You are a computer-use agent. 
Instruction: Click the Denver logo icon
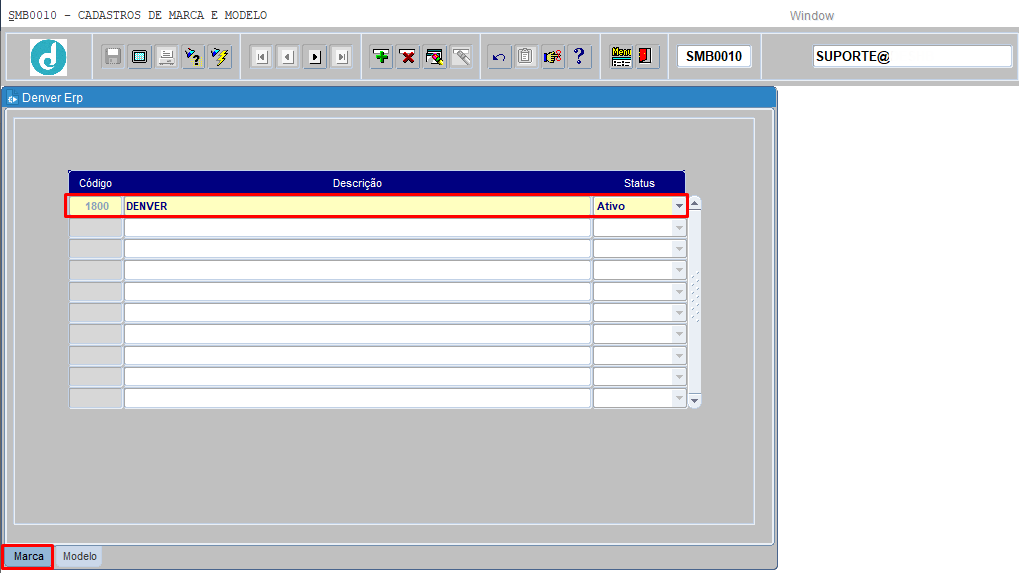coord(48,57)
